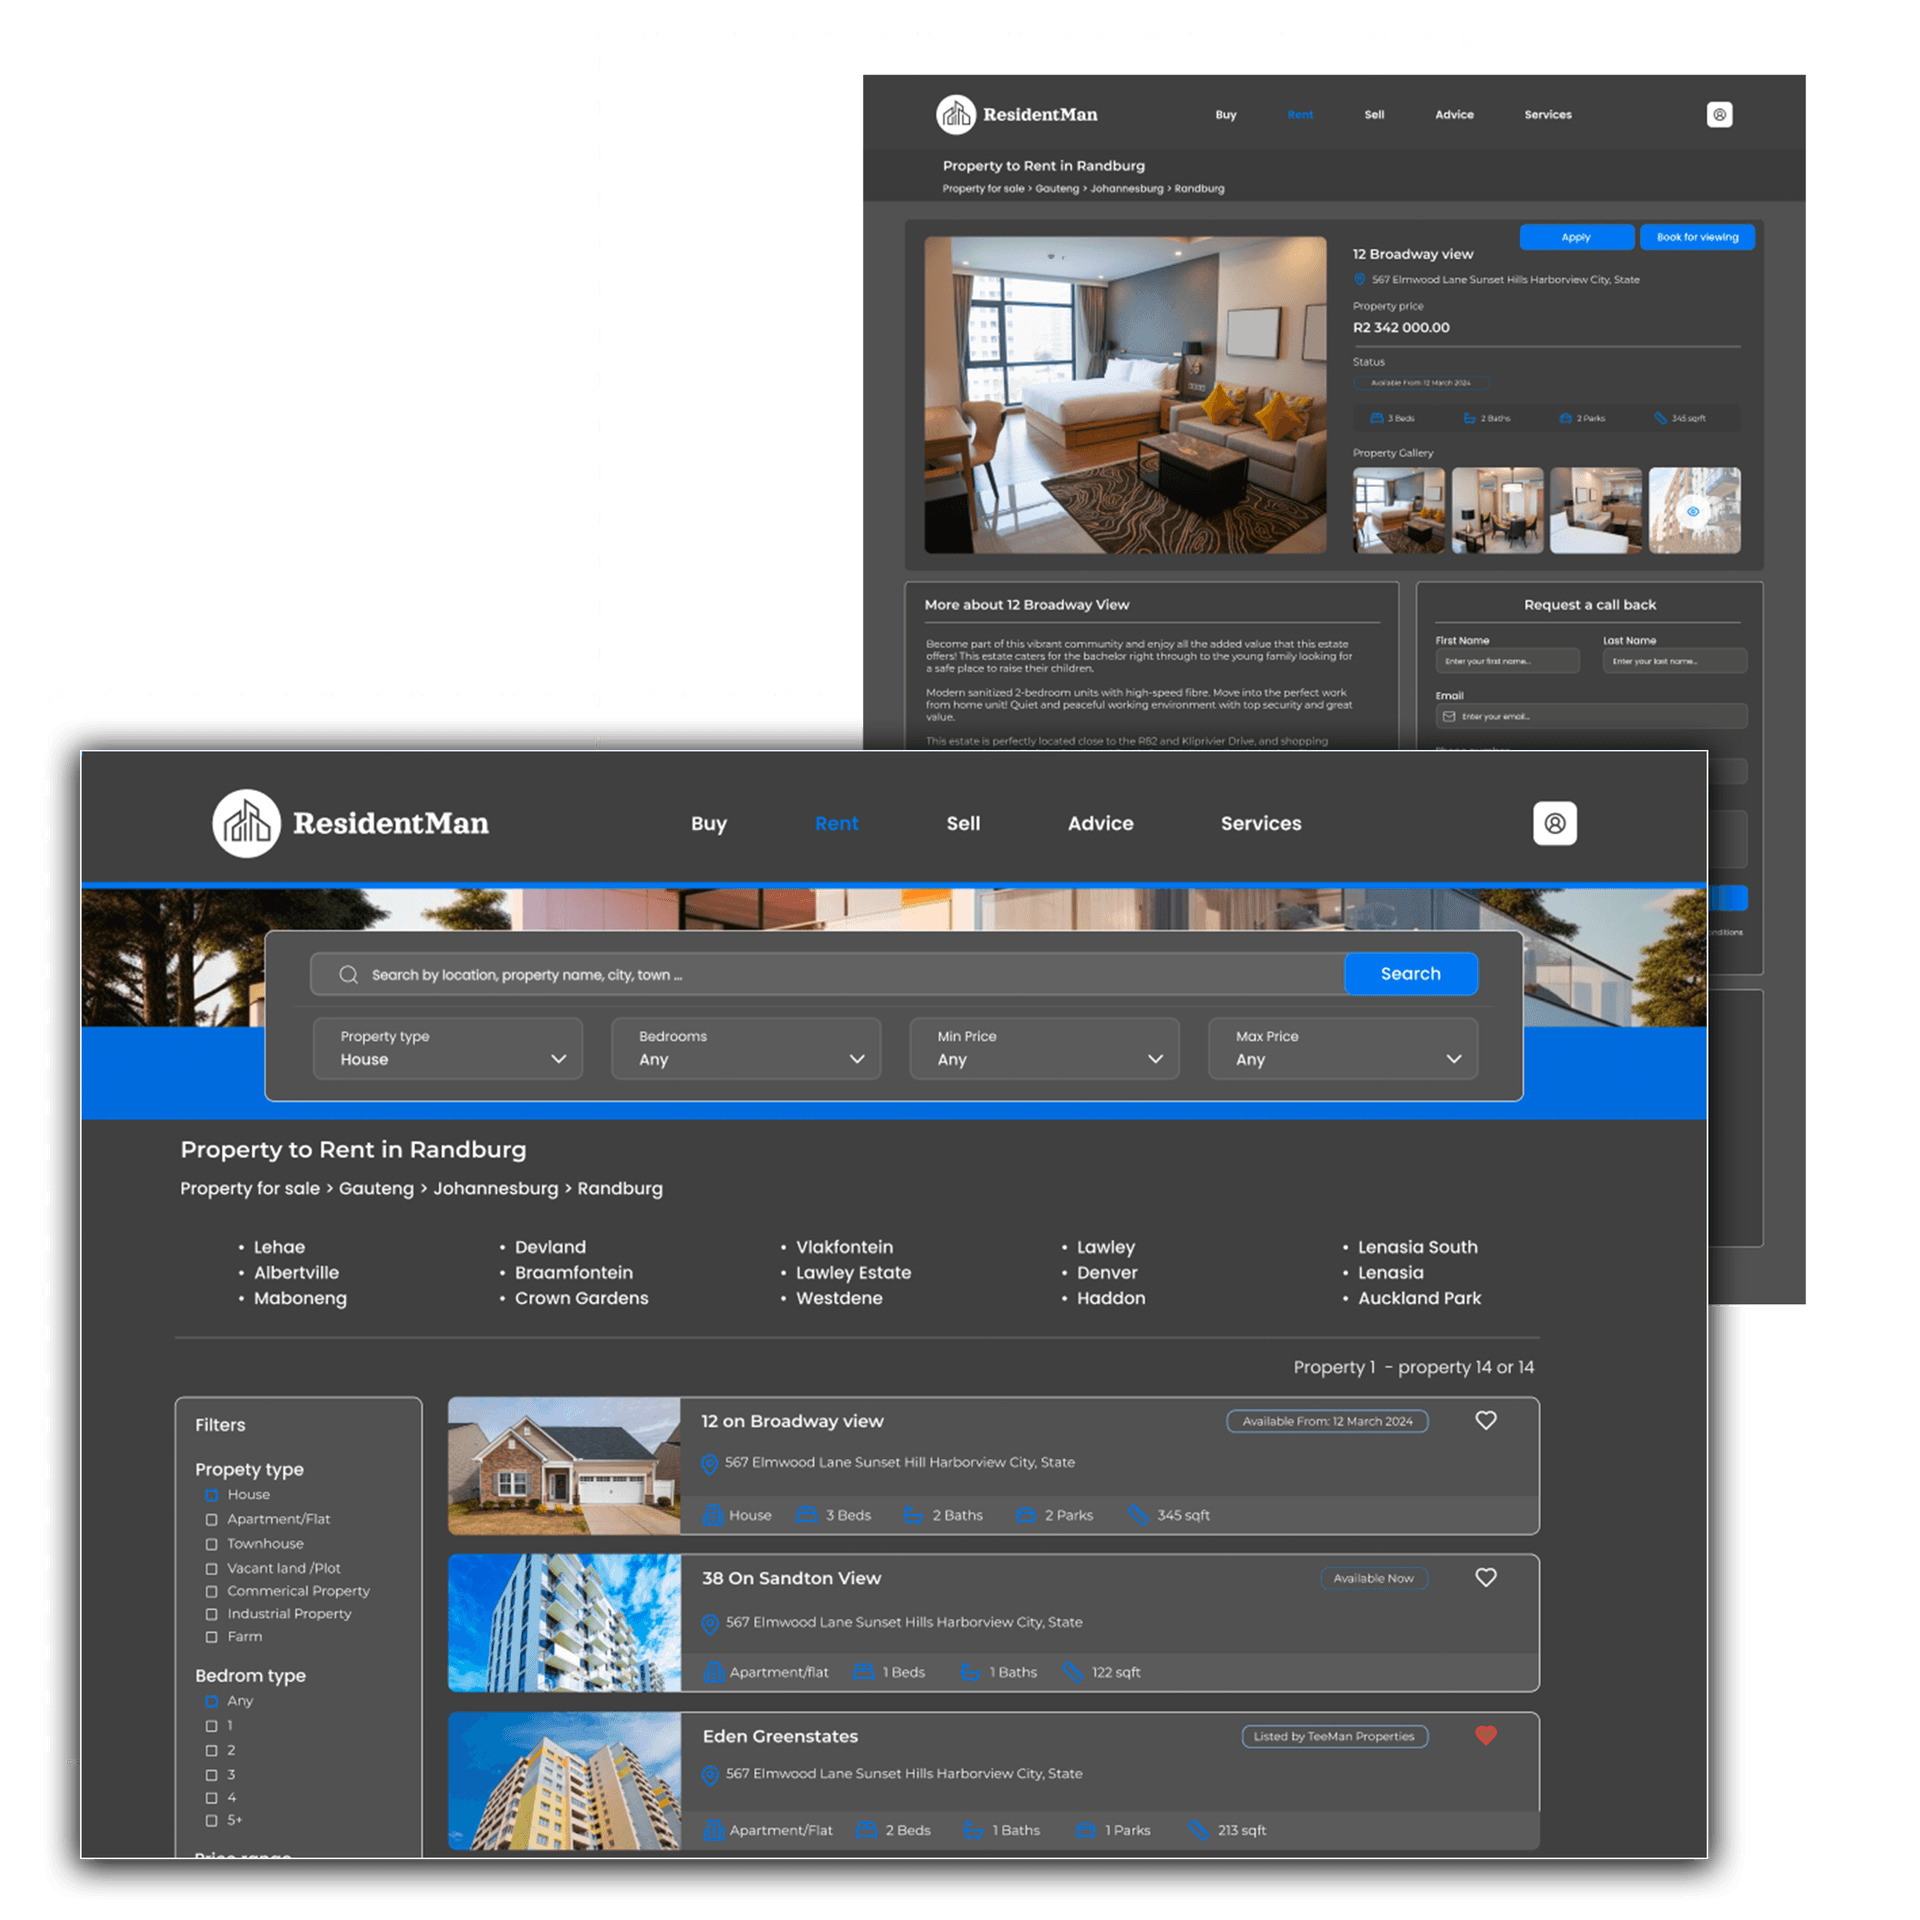Click the user profile icon in back window
This screenshot has width=1920, height=1920.
(x=1719, y=115)
